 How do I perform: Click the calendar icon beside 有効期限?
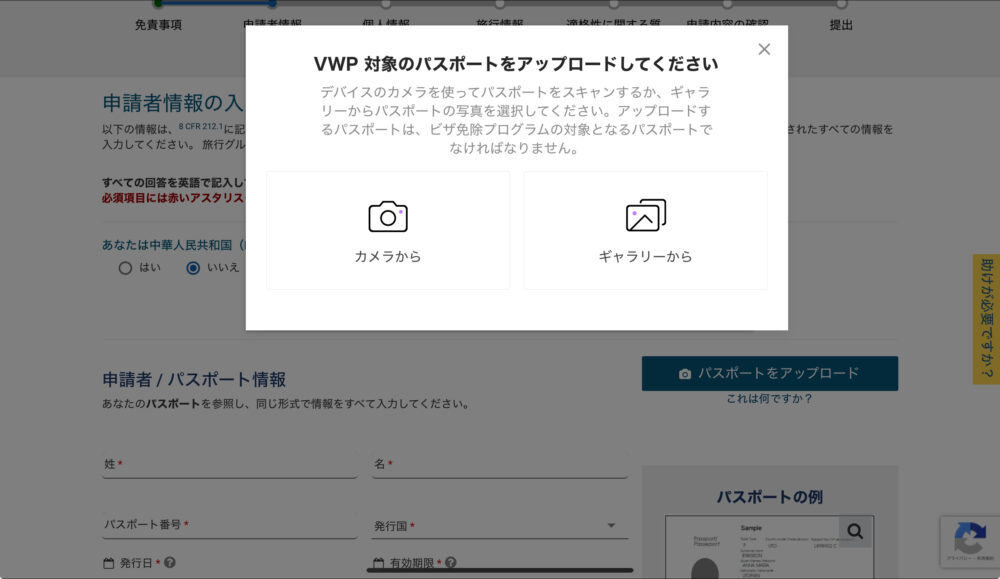379,563
